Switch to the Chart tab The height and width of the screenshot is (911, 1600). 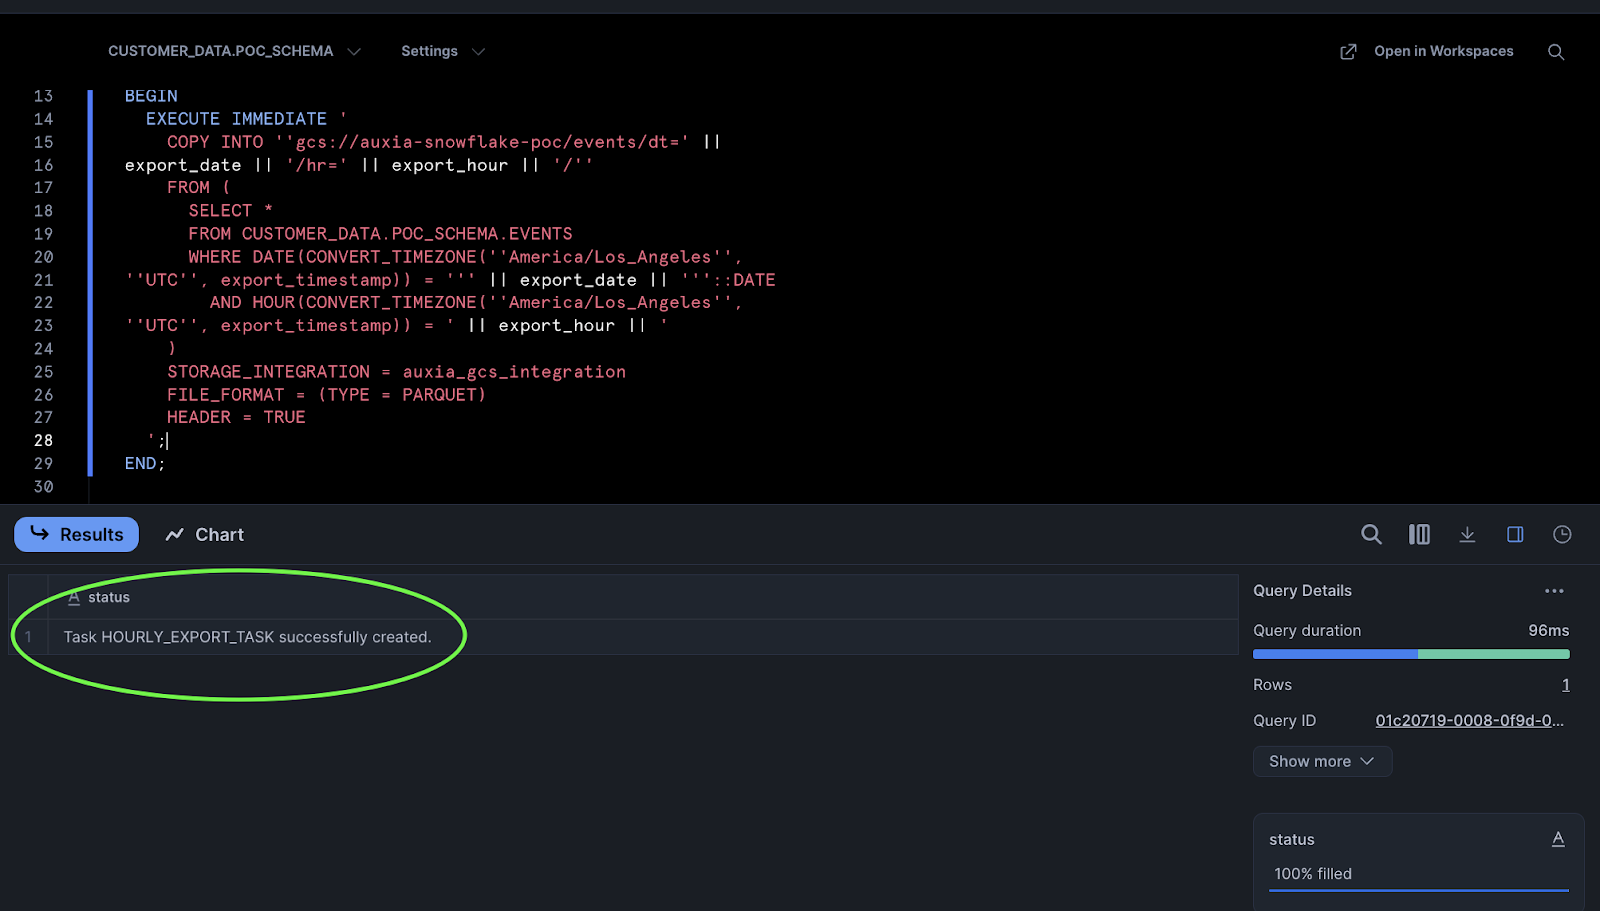(x=205, y=535)
